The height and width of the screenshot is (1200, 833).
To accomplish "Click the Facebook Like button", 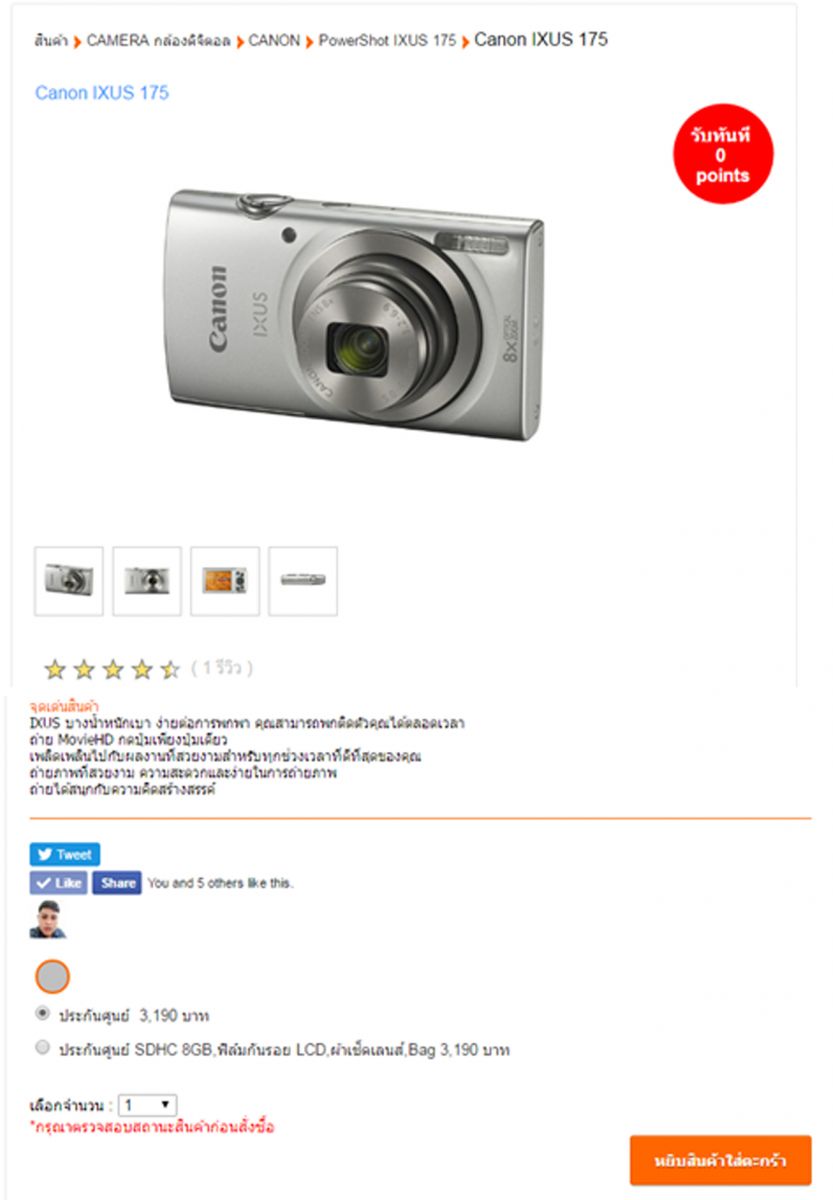I will point(58,883).
